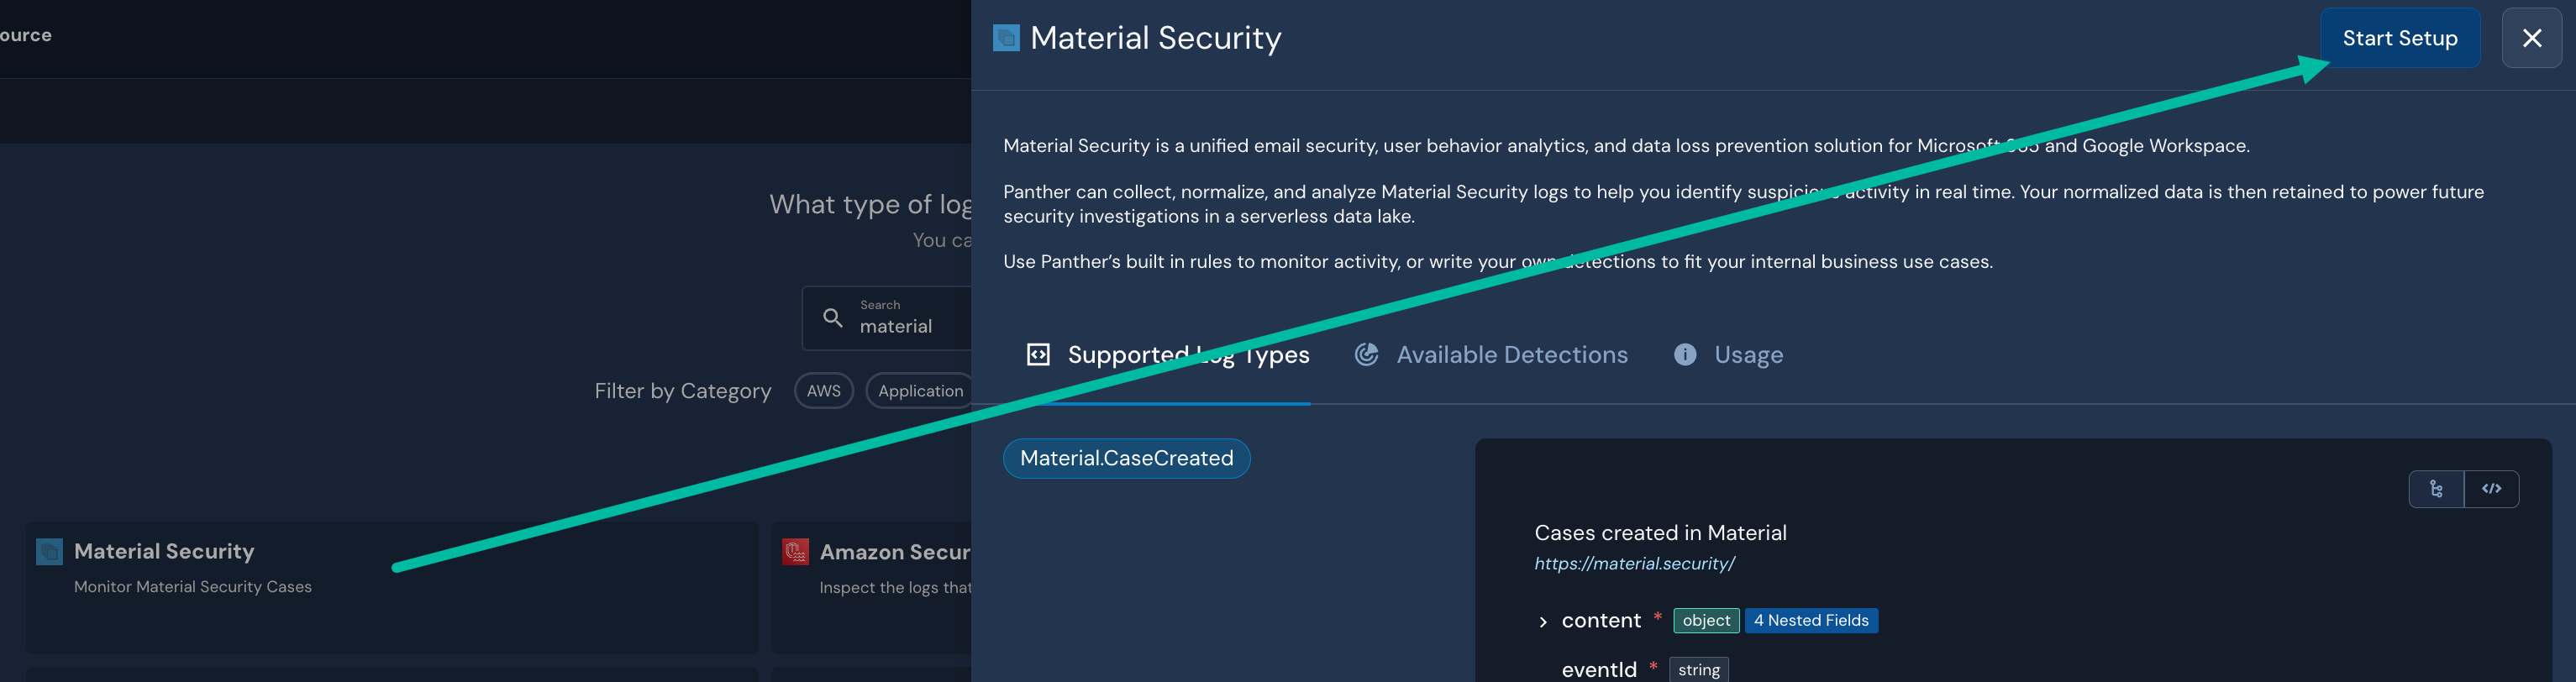The width and height of the screenshot is (2576, 682).
Task: Expand the content field chevron
Action: click(1543, 622)
